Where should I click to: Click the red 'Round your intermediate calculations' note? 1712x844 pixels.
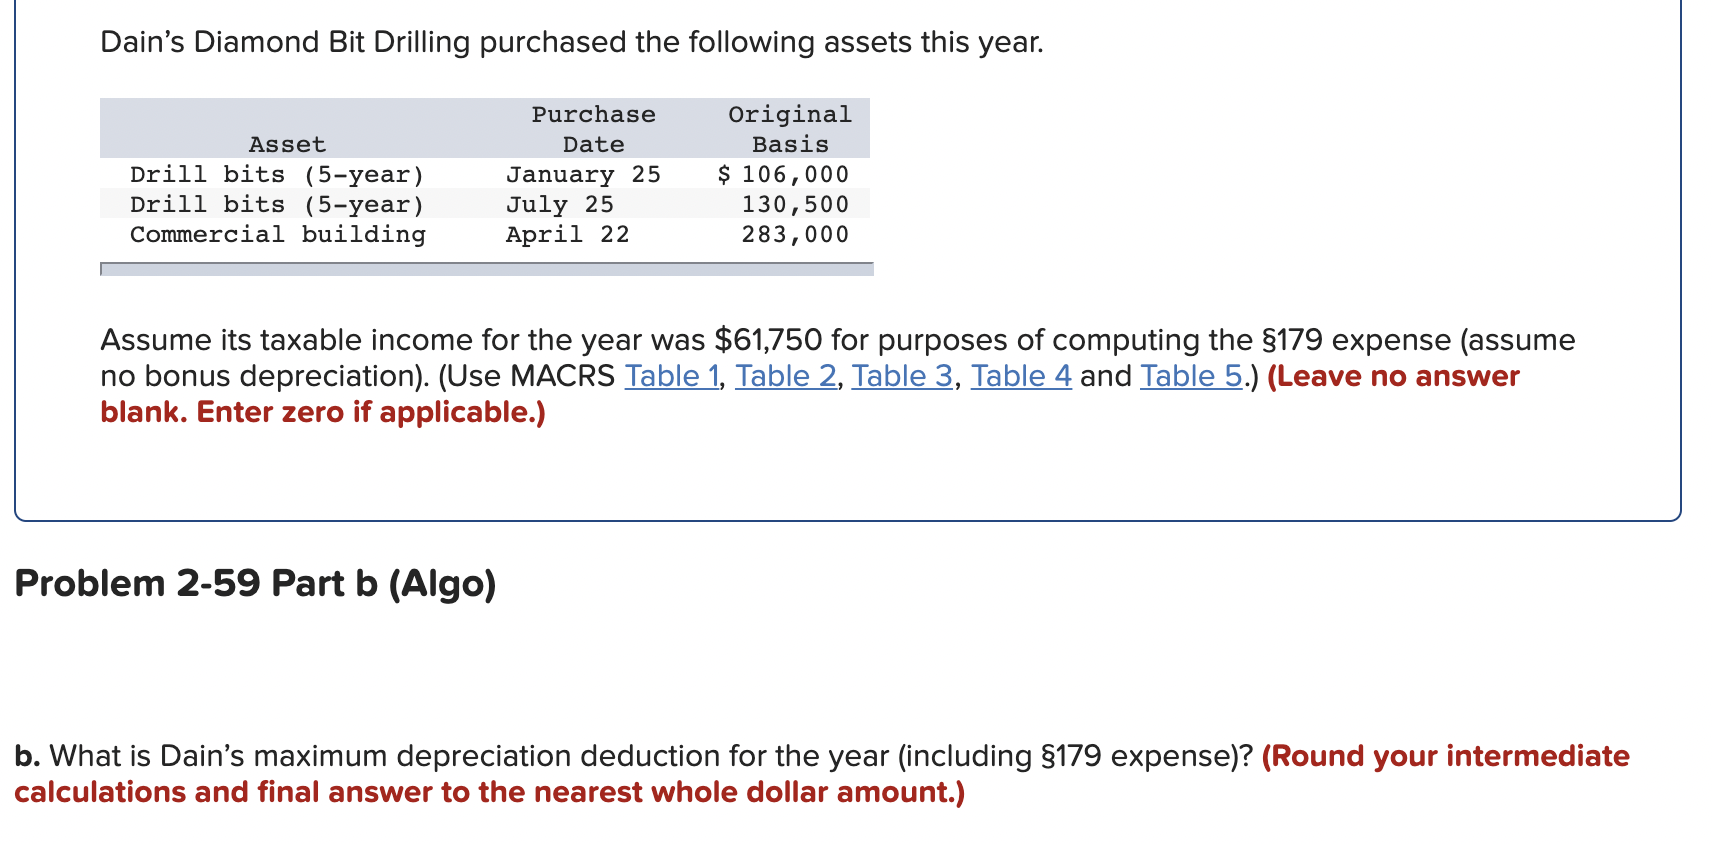pos(822,774)
